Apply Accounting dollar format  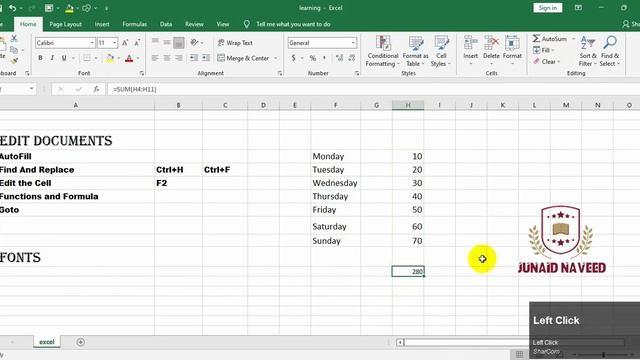point(293,58)
